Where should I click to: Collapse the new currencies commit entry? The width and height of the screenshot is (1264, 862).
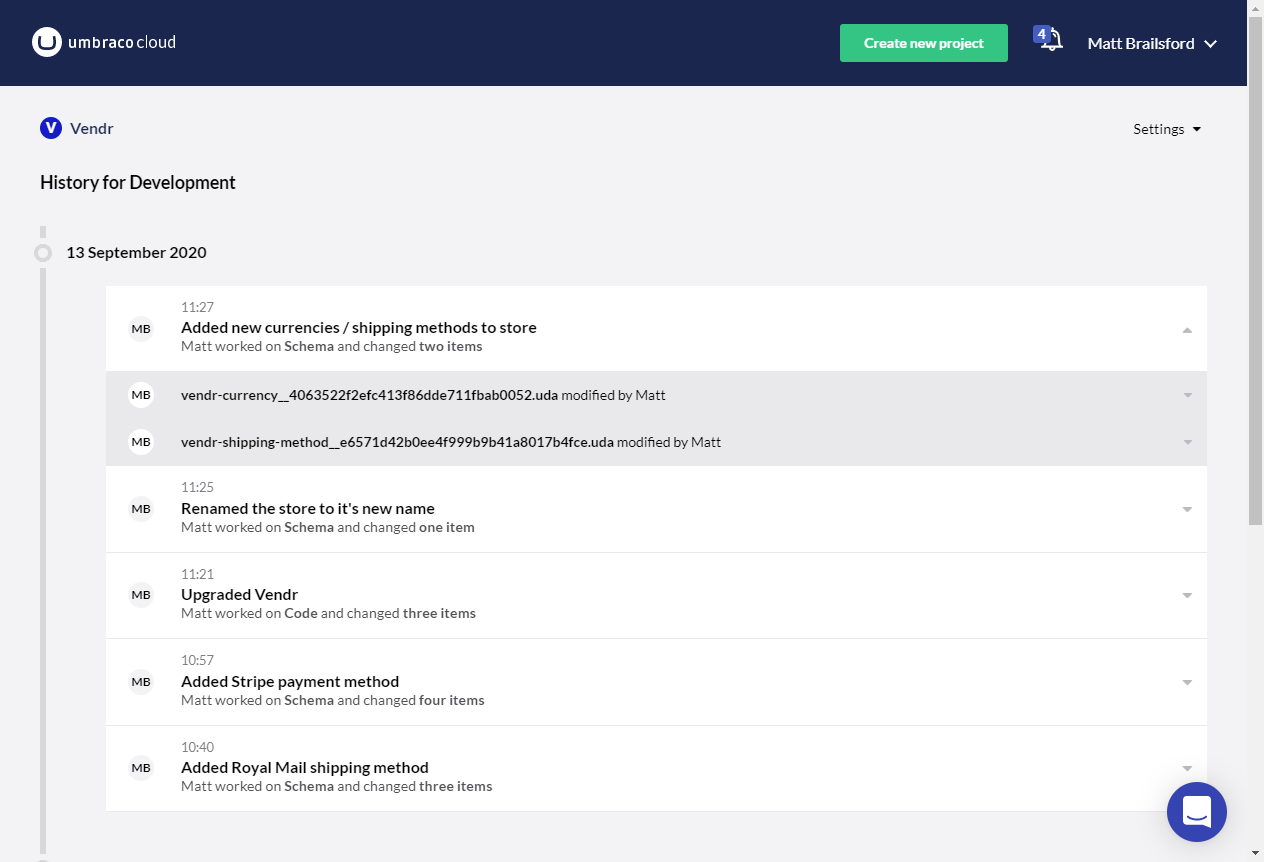point(1187,330)
